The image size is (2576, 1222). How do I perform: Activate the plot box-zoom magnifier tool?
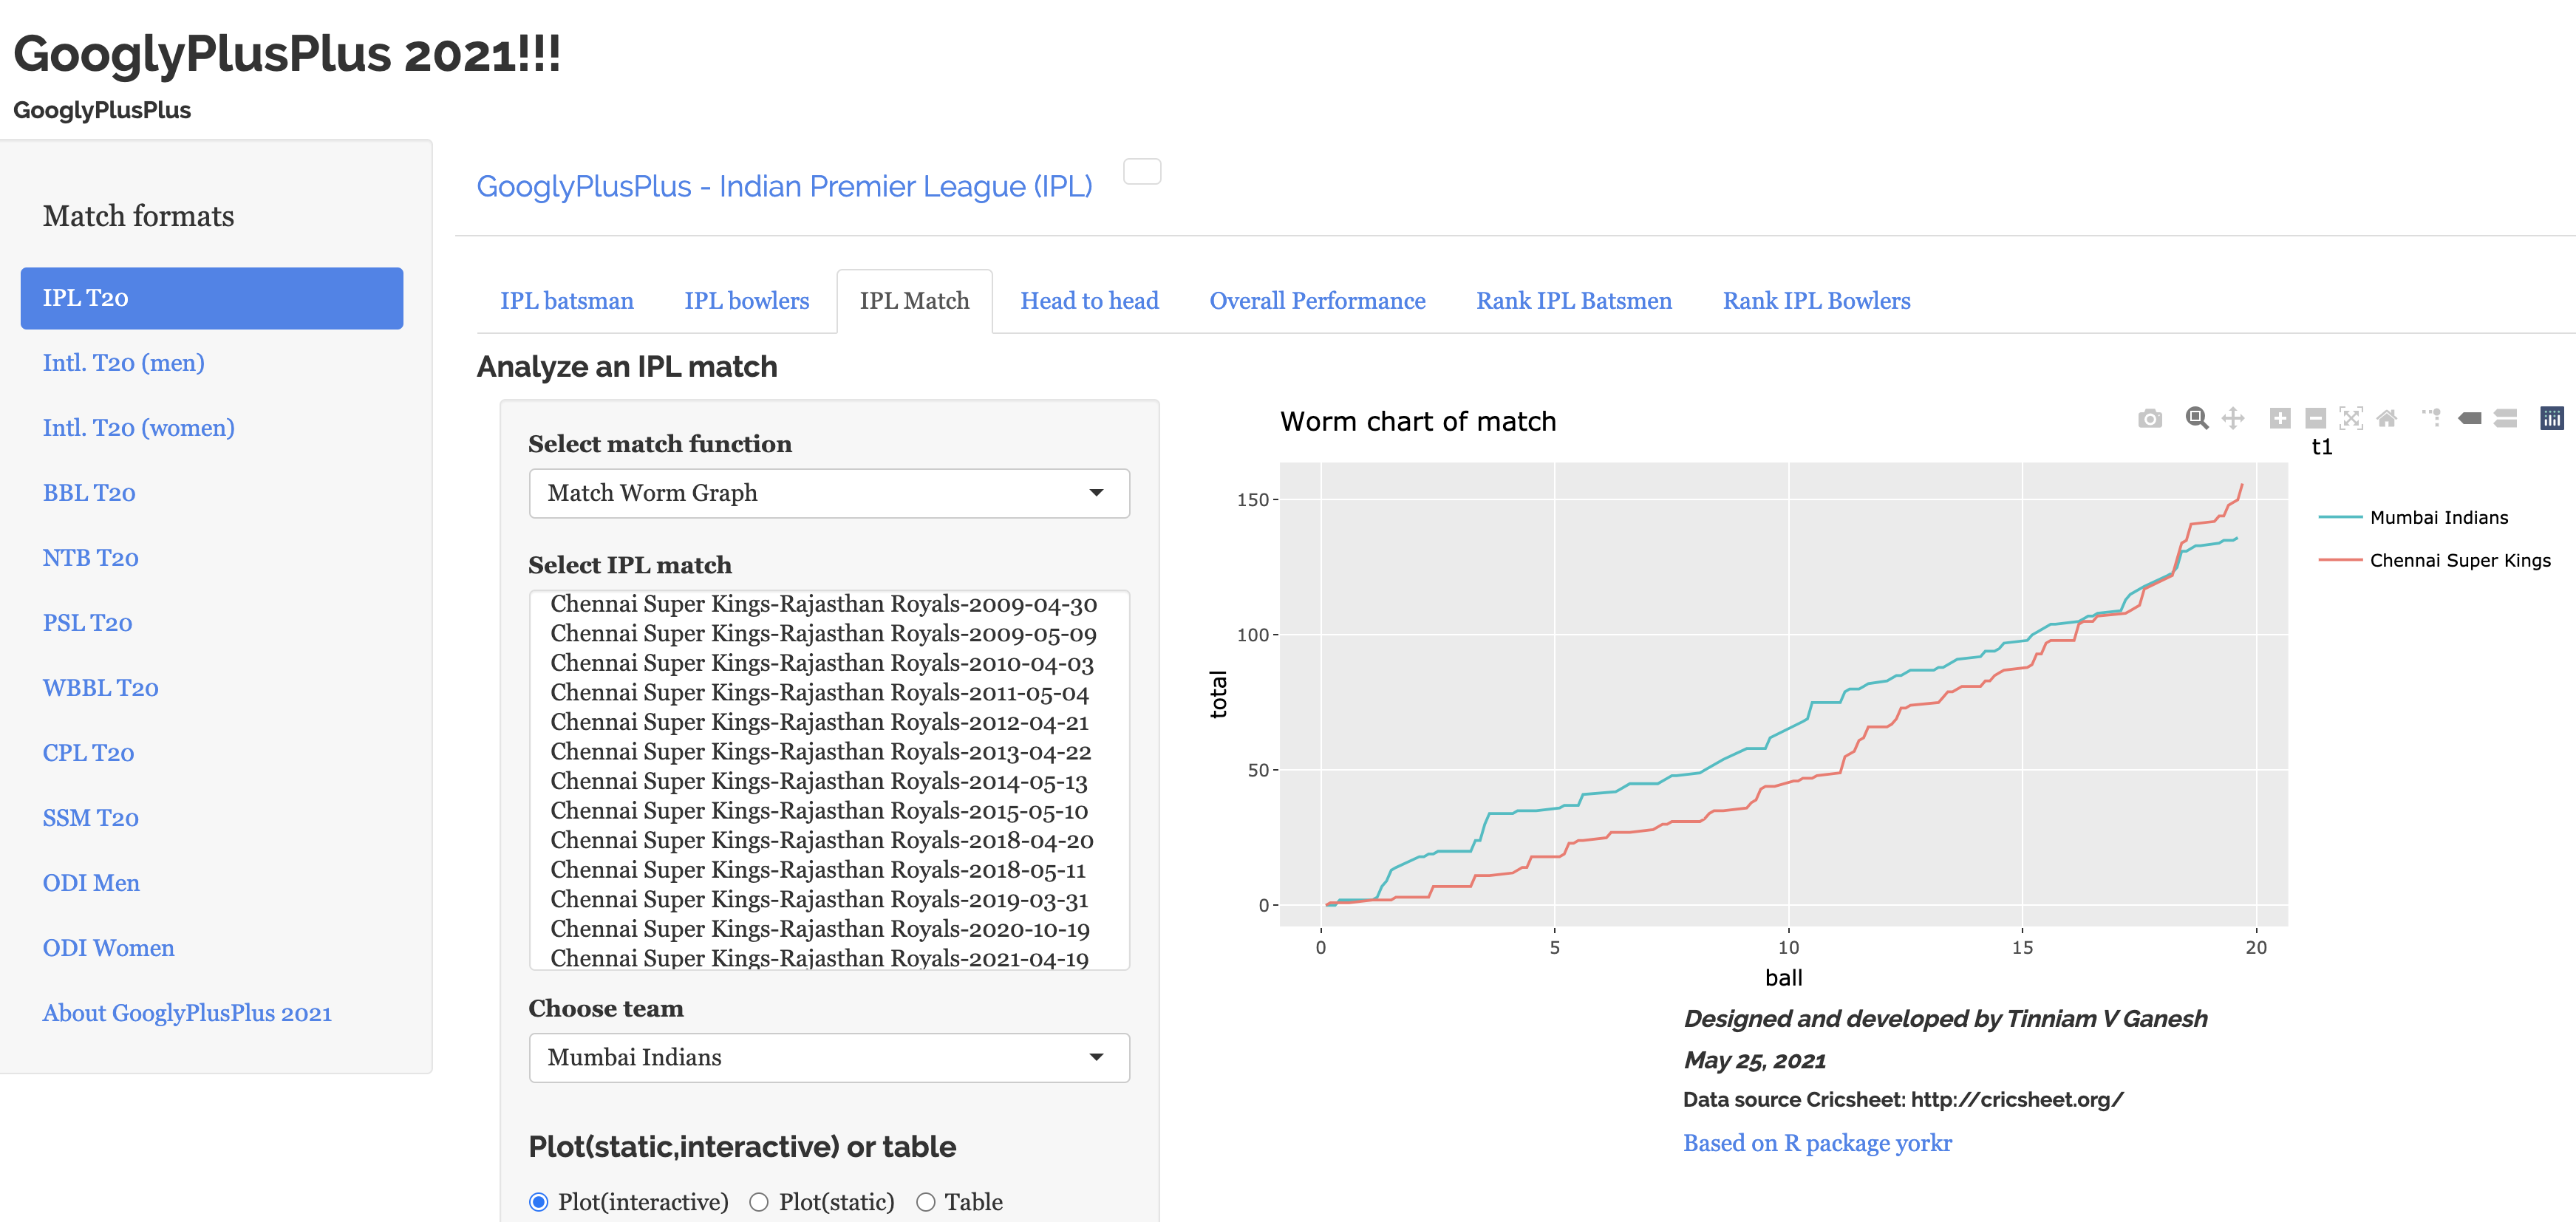coord(2196,418)
